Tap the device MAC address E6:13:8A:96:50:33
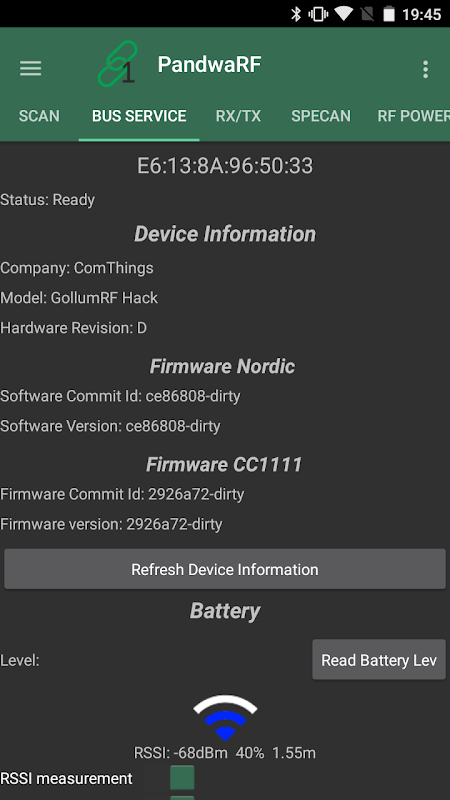The width and height of the screenshot is (450, 800). pyautogui.click(x=225, y=166)
